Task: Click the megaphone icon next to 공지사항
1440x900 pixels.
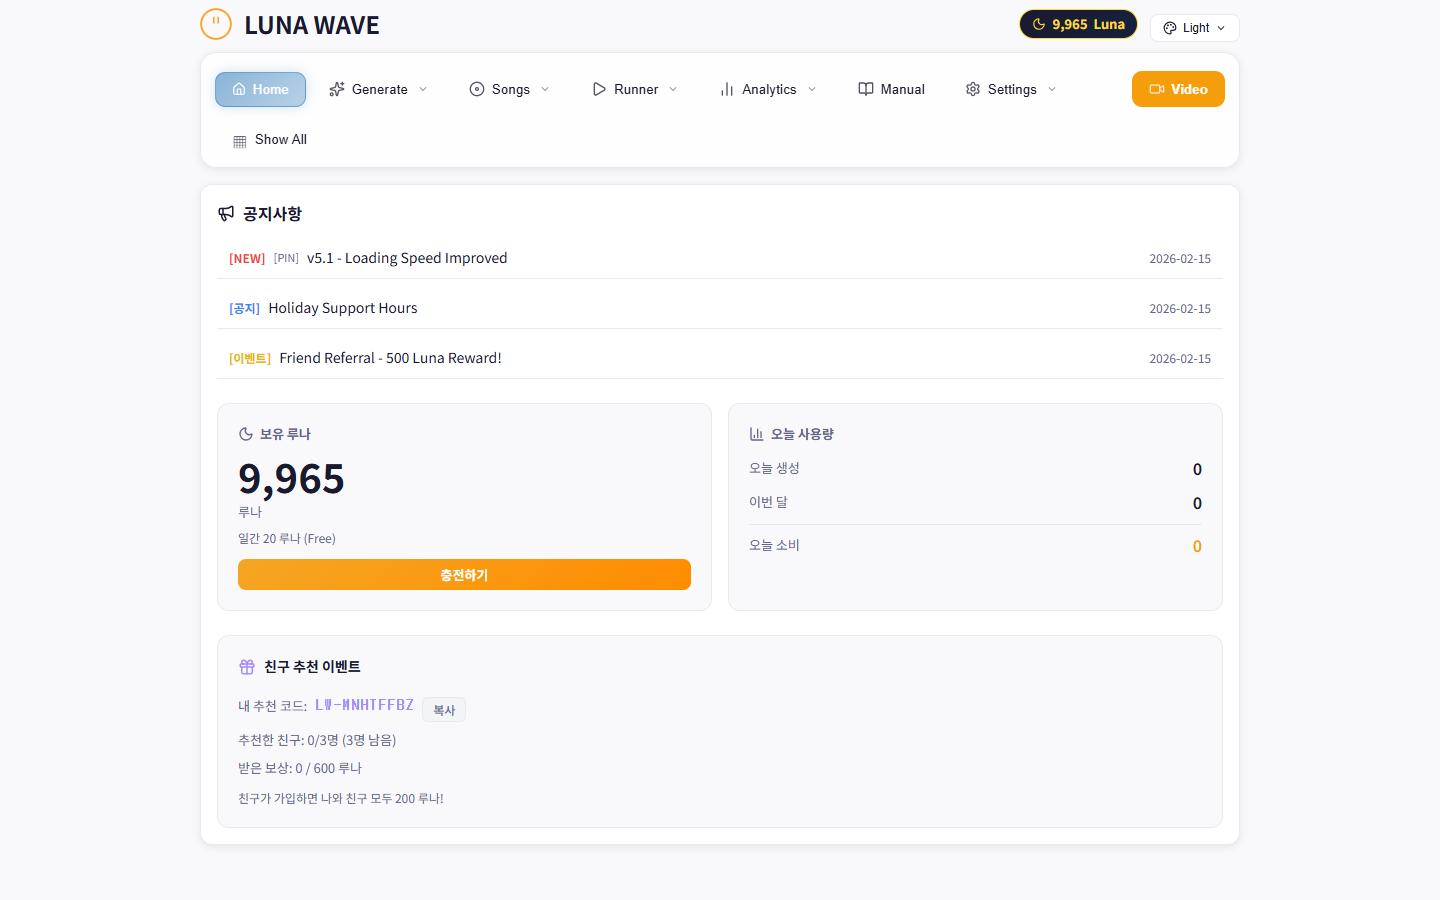Action: (226, 213)
